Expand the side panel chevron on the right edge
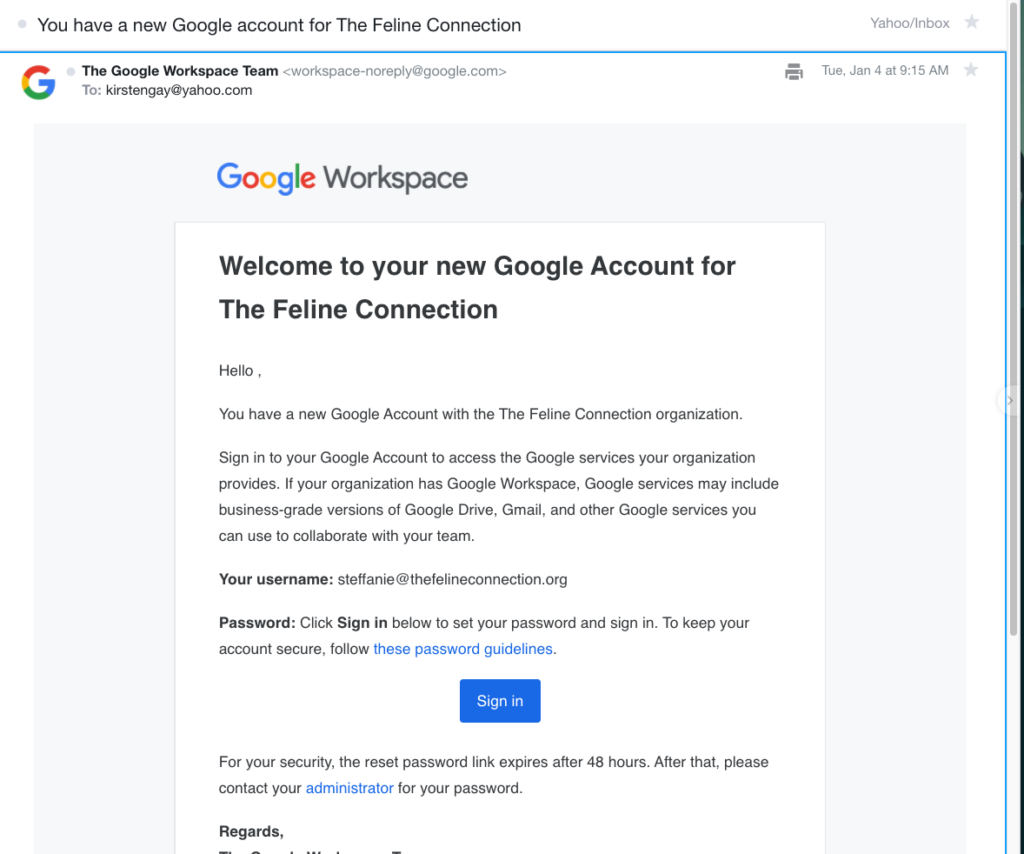The height and width of the screenshot is (854, 1024). pos(1010,400)
